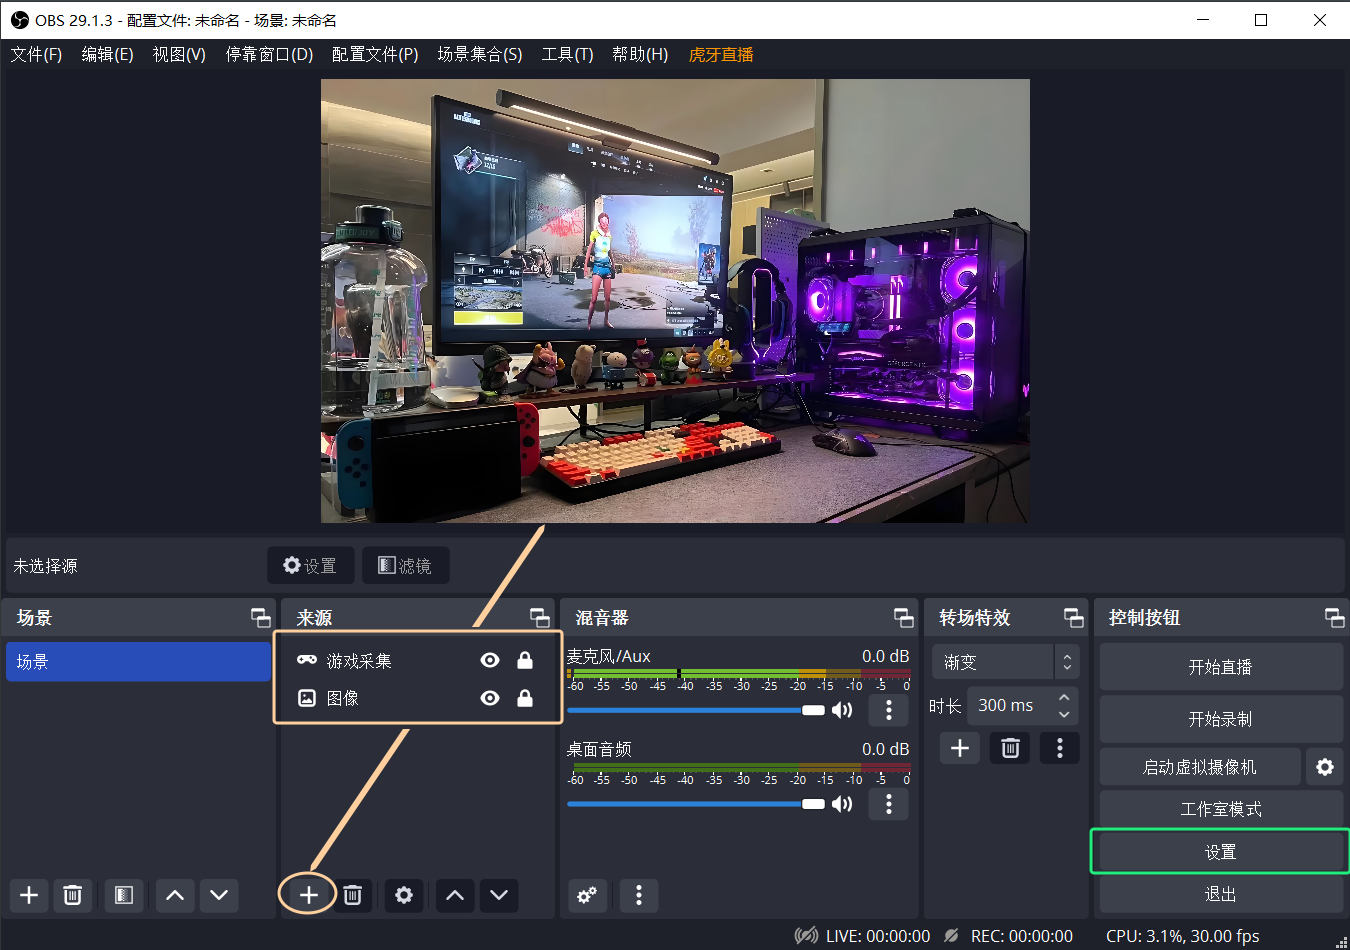Viewport: 1350px width, 950px height.
Task: Open advanced audio properties gears icon
Action: (x=587, y=895)
